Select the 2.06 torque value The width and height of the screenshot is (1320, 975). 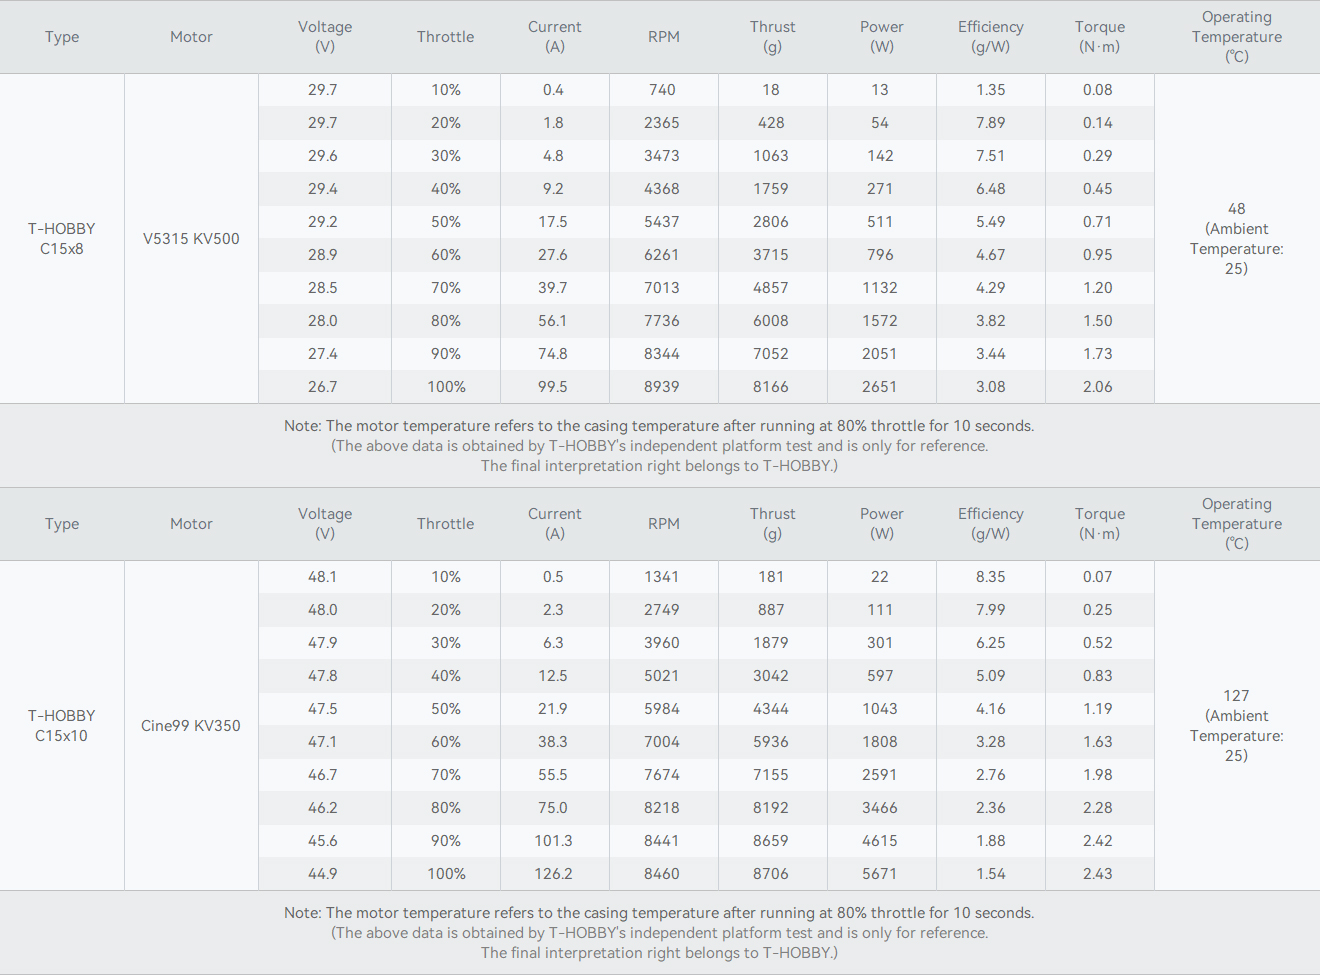tap(1098, 387)
